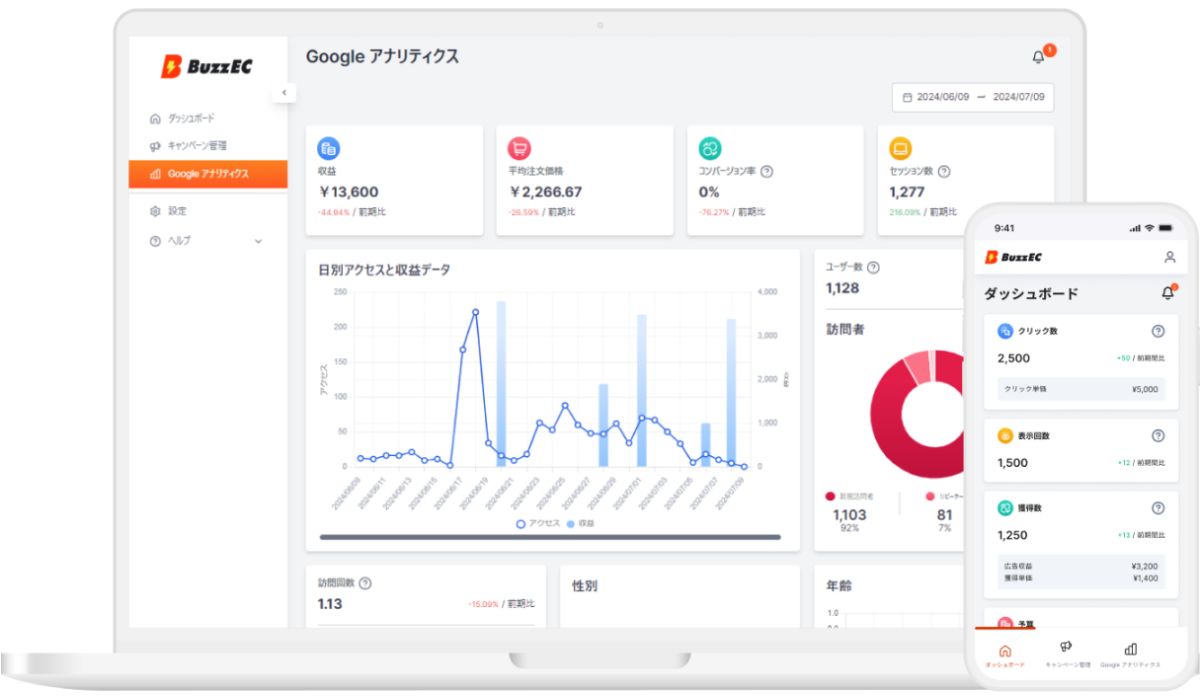Click the red cart icon for 平均注文価格

pyautogui.click(x=519, y=149)
